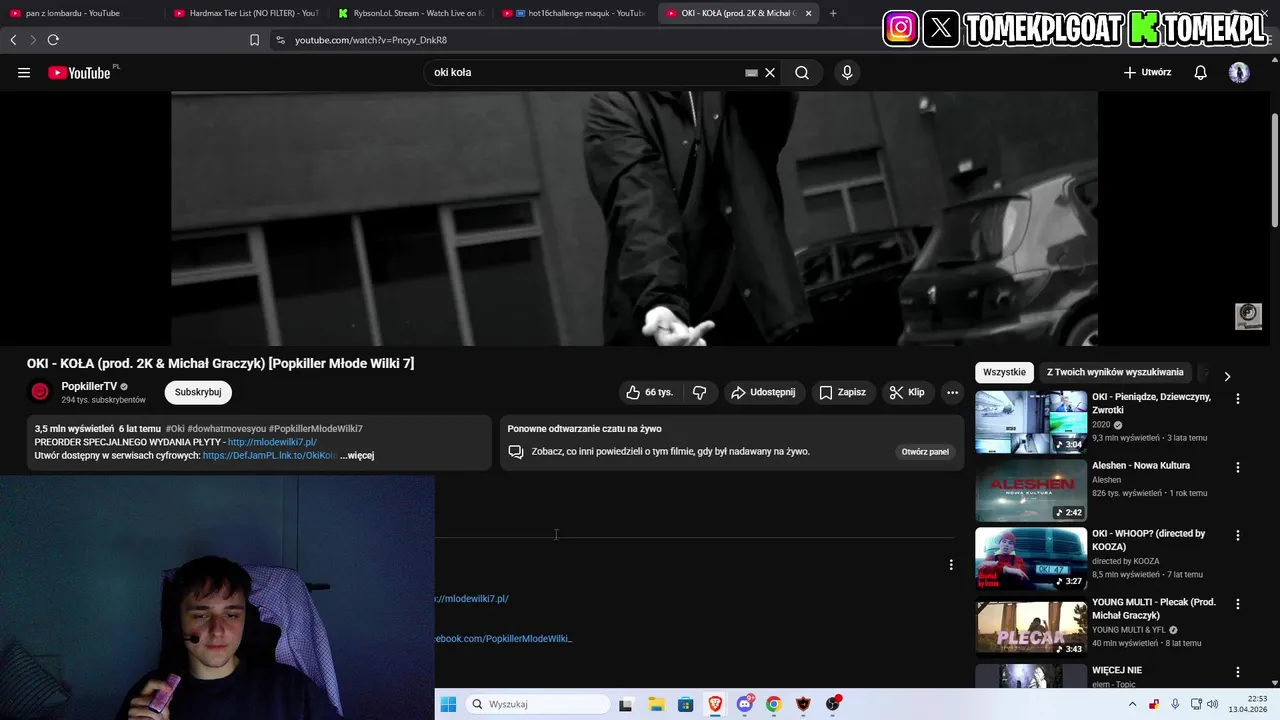The height and width of the screenshot is (720, 1280).
Task: Open PopkillerTV channel name link
Action: pyautogui.click(x=89, y=386)
